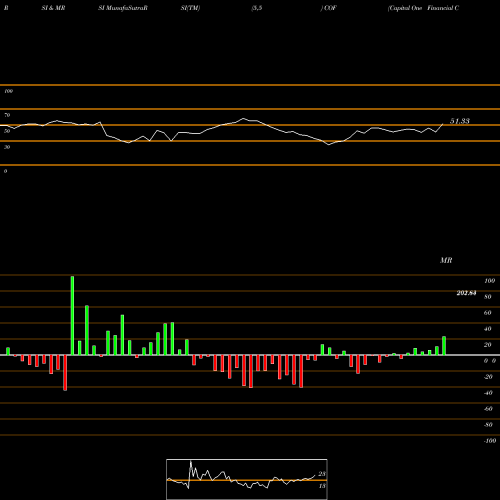Click the 'SI MunafaSutraR' header text

point(123,8)
